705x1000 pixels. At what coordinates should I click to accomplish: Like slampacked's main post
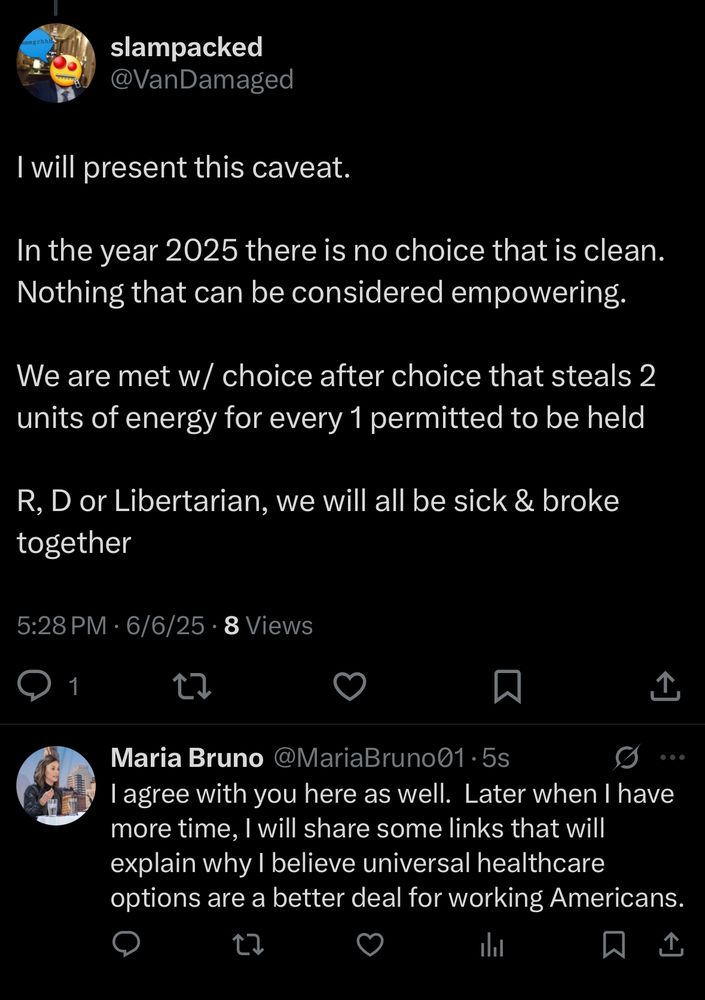pyautogui.click(x=349, y=685)
